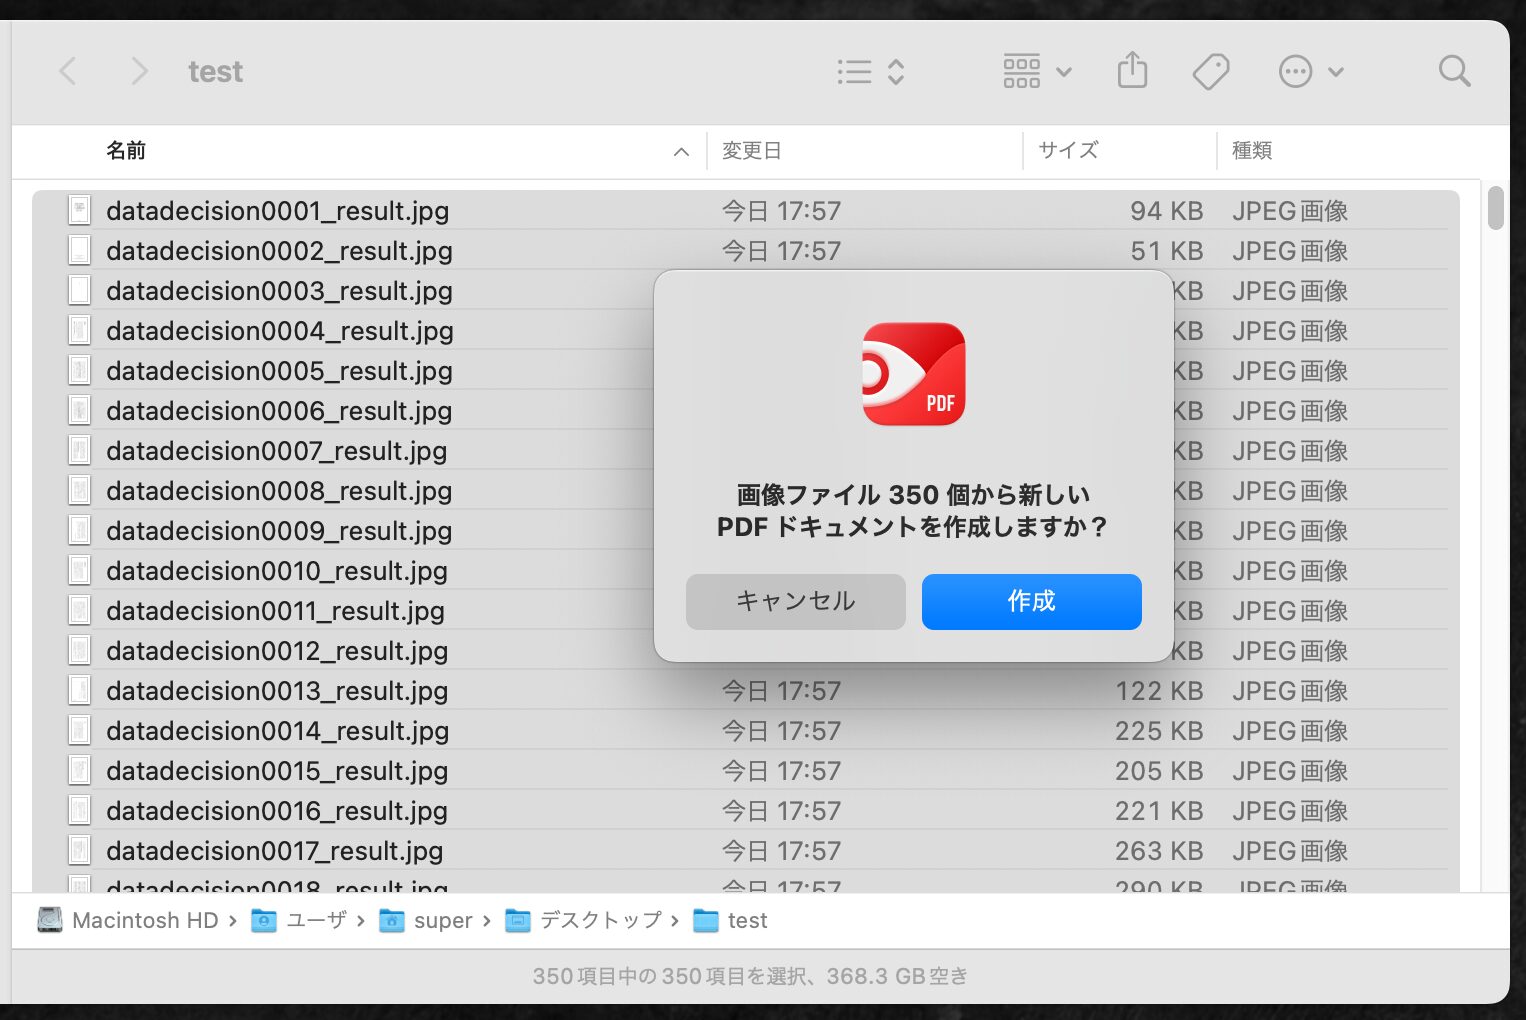The width and height of the screenshot is (1526, 1020).
Task: Click the vertical scrollbar thumb
Action: pos(1495,209)
